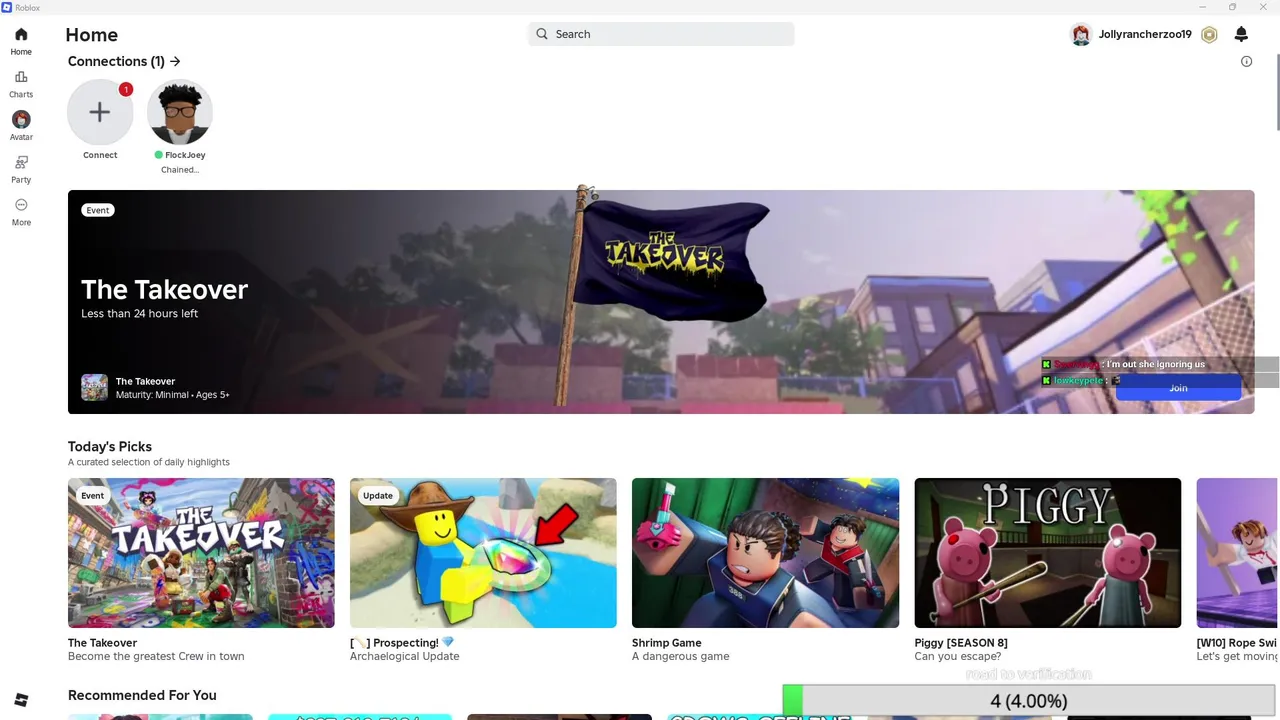This screenshot has width=1280, height=720.
Task: Click 'Become the greatest Crew in town' subtitle
Action: [156, 657]
